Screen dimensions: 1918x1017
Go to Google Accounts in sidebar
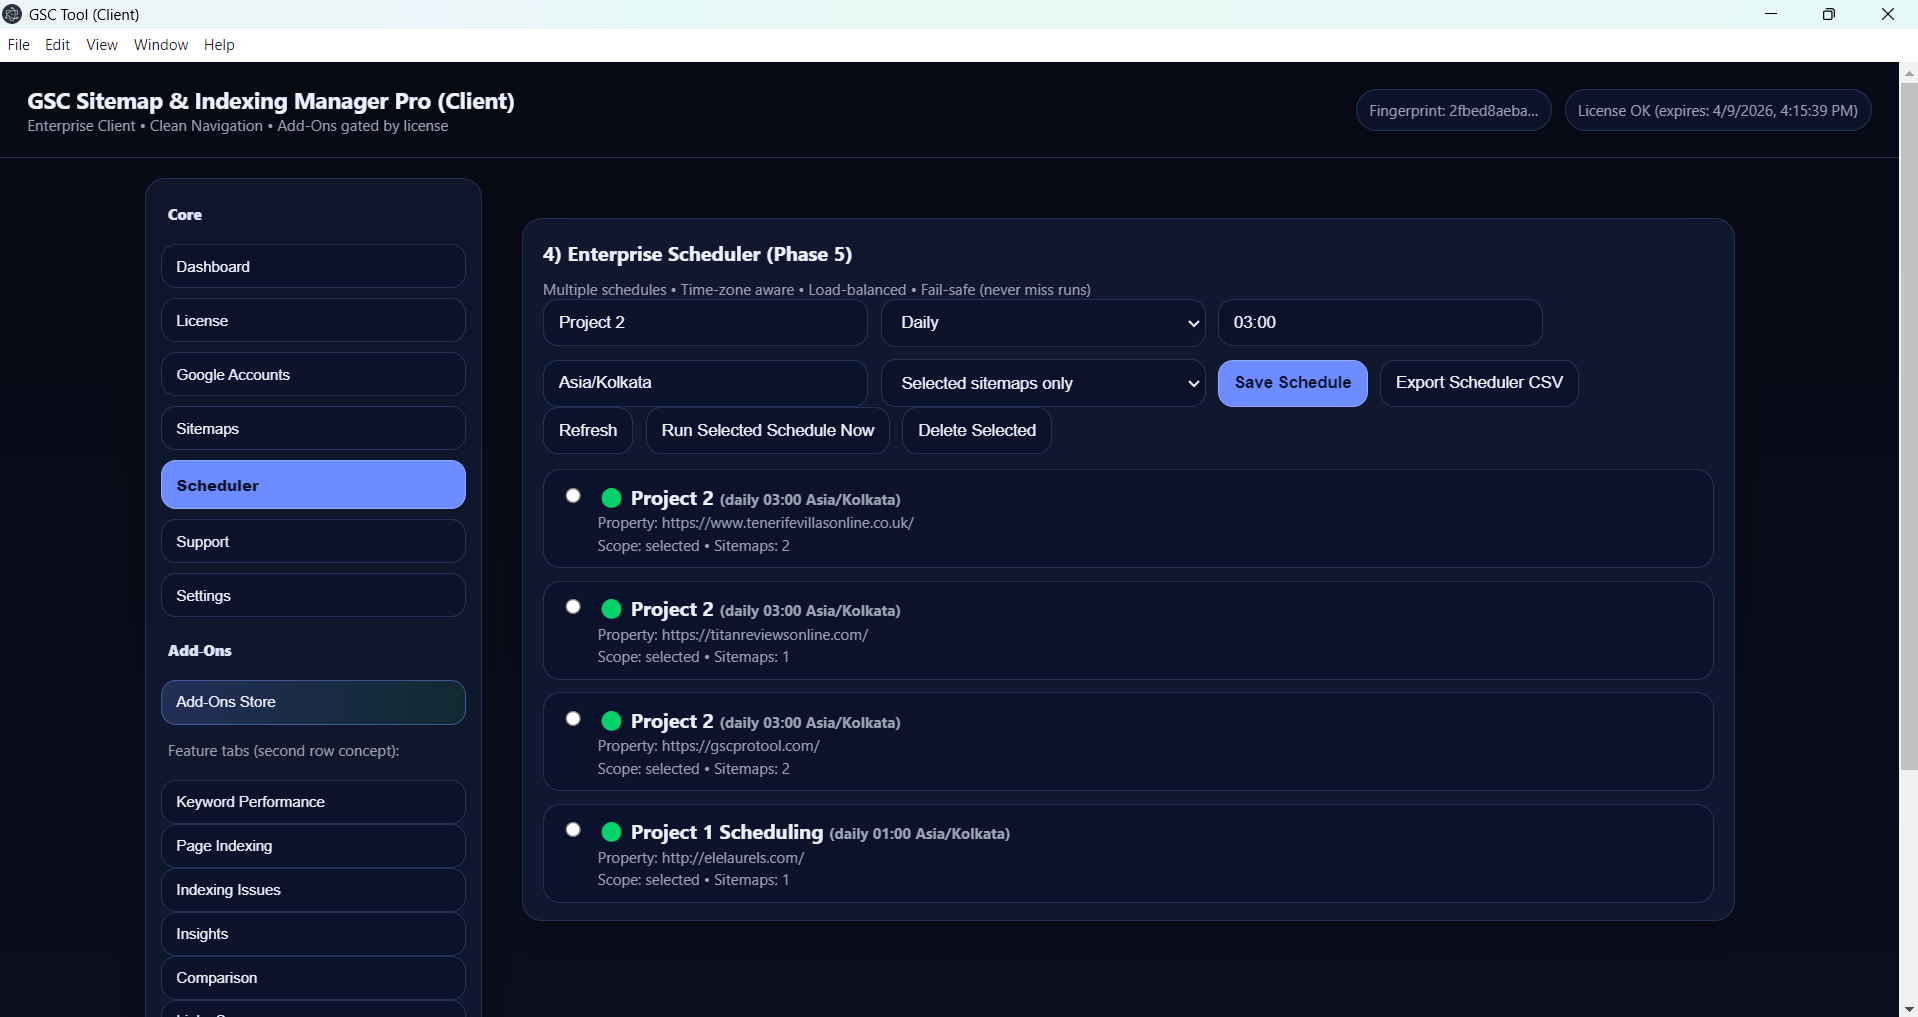pos(313,375)
